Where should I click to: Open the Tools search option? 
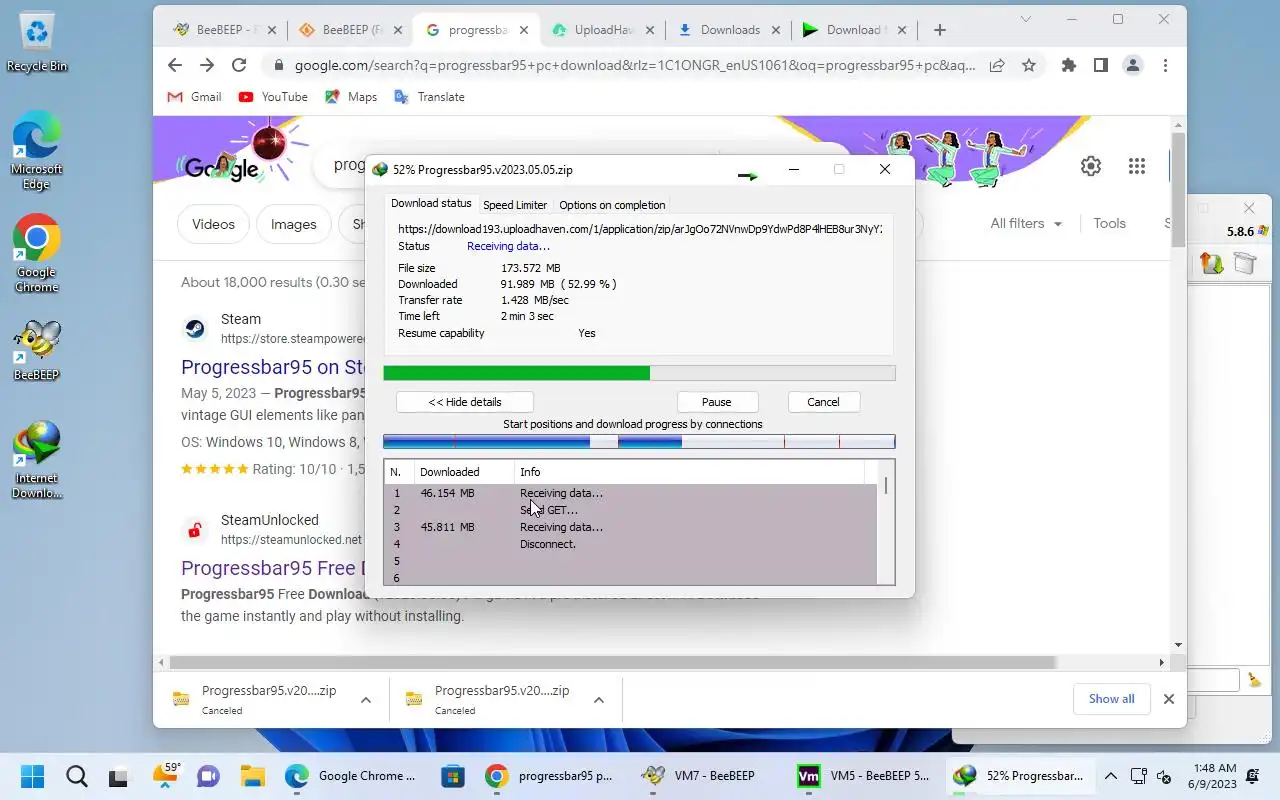click(x=1109, y=223)
